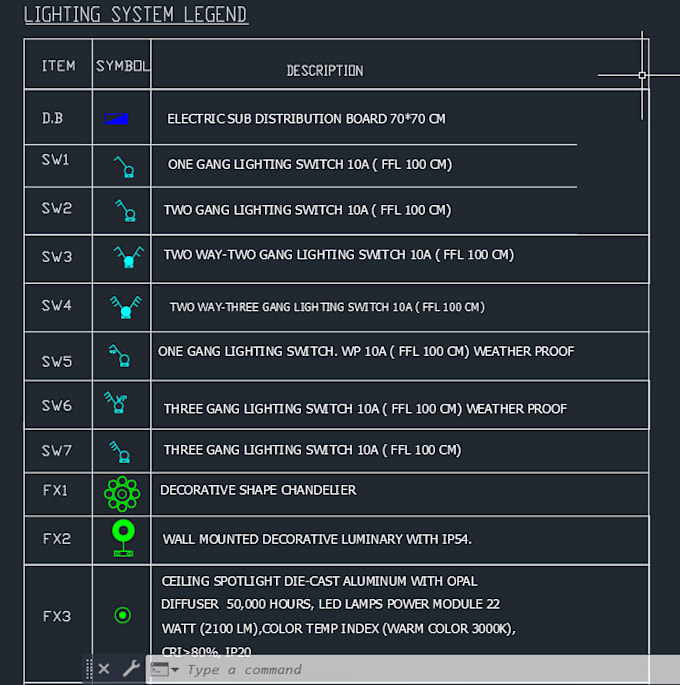The height and width of the screenshot is (685, 680).
Task: Select the SW5 weather proof switch symbol
Action: pos(119,355)
